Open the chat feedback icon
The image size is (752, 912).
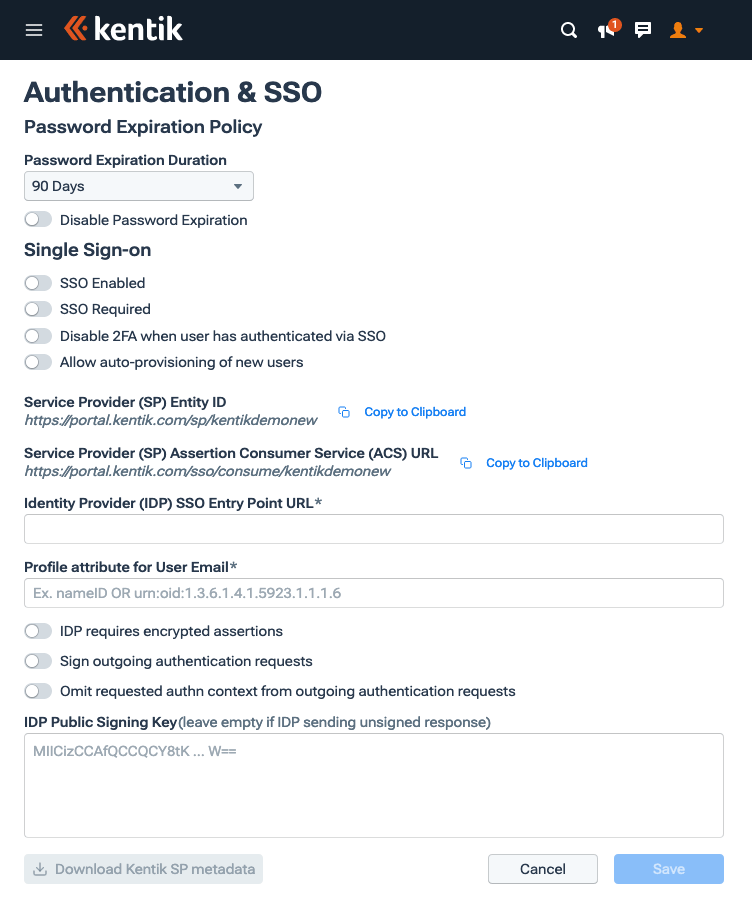pos(642,30)
